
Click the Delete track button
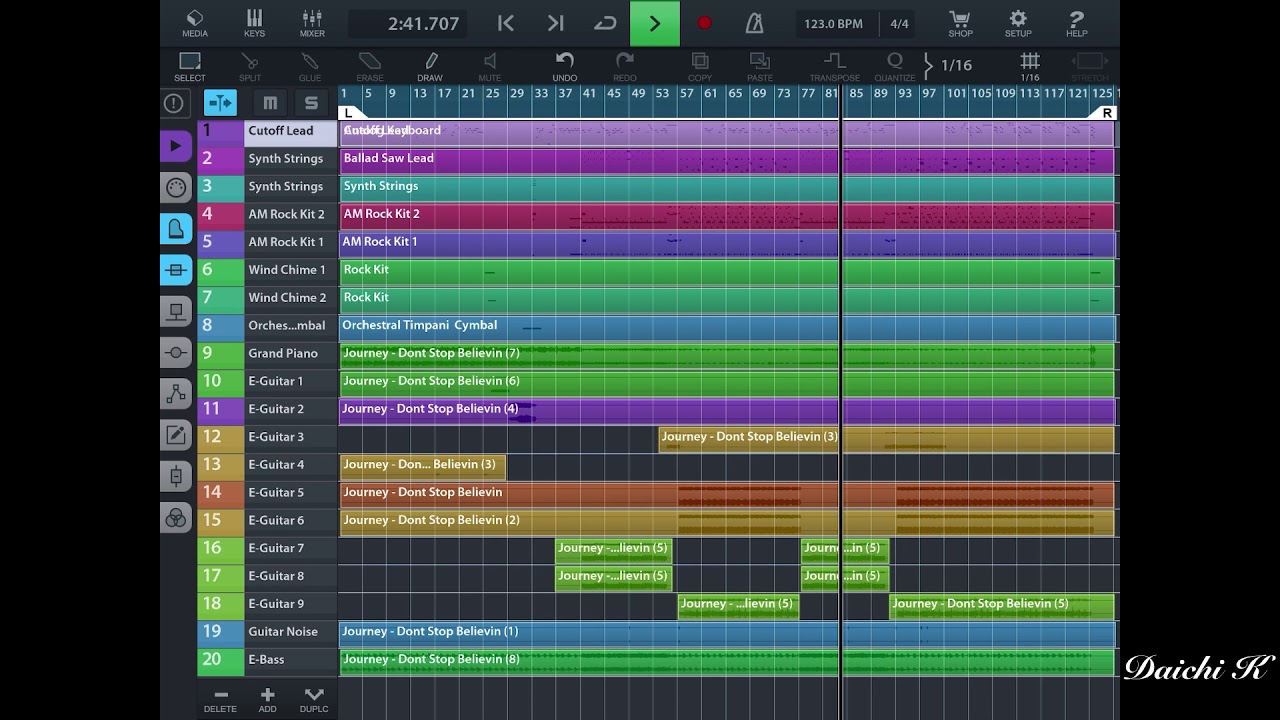220,700
